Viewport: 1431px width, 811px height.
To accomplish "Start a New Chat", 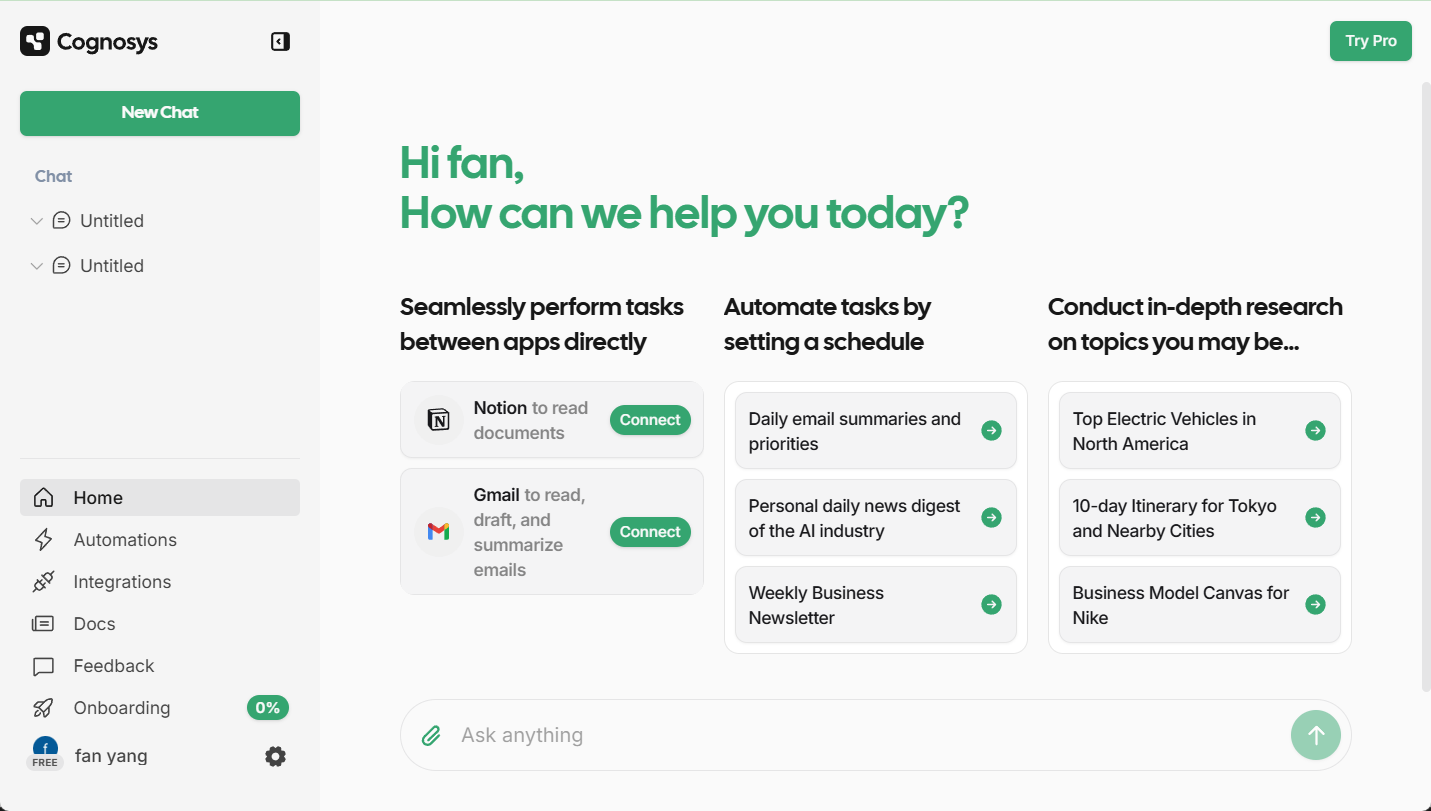I will (x=160, y=113).
